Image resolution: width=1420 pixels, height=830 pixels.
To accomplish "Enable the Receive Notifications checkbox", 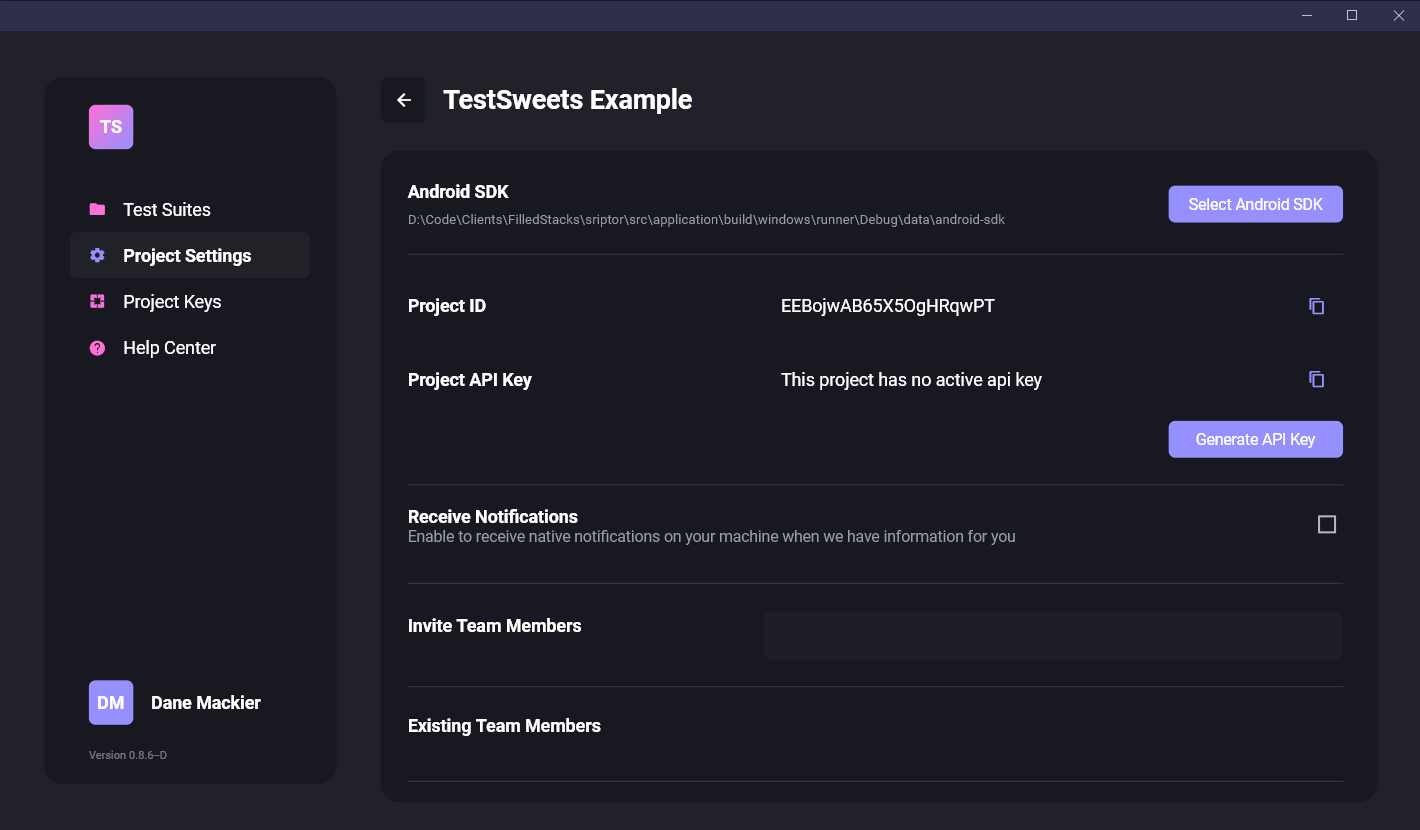I will click(x=1326, y=524).
